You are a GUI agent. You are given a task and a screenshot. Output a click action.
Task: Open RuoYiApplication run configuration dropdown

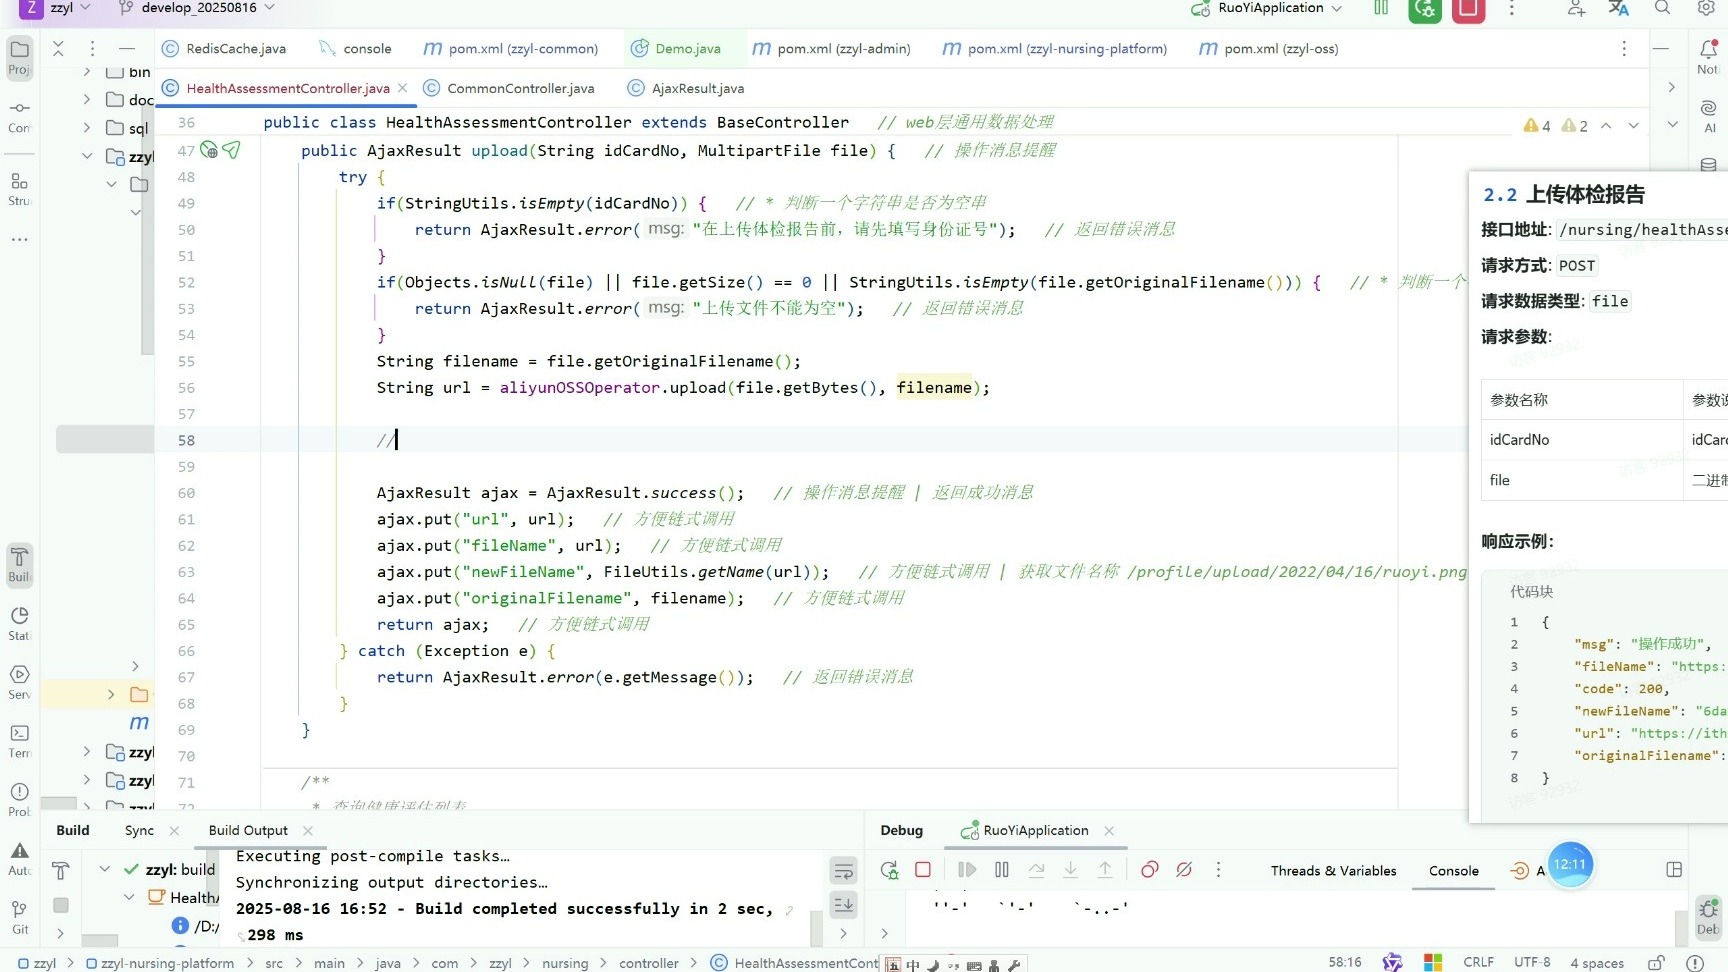[1266, 8]
